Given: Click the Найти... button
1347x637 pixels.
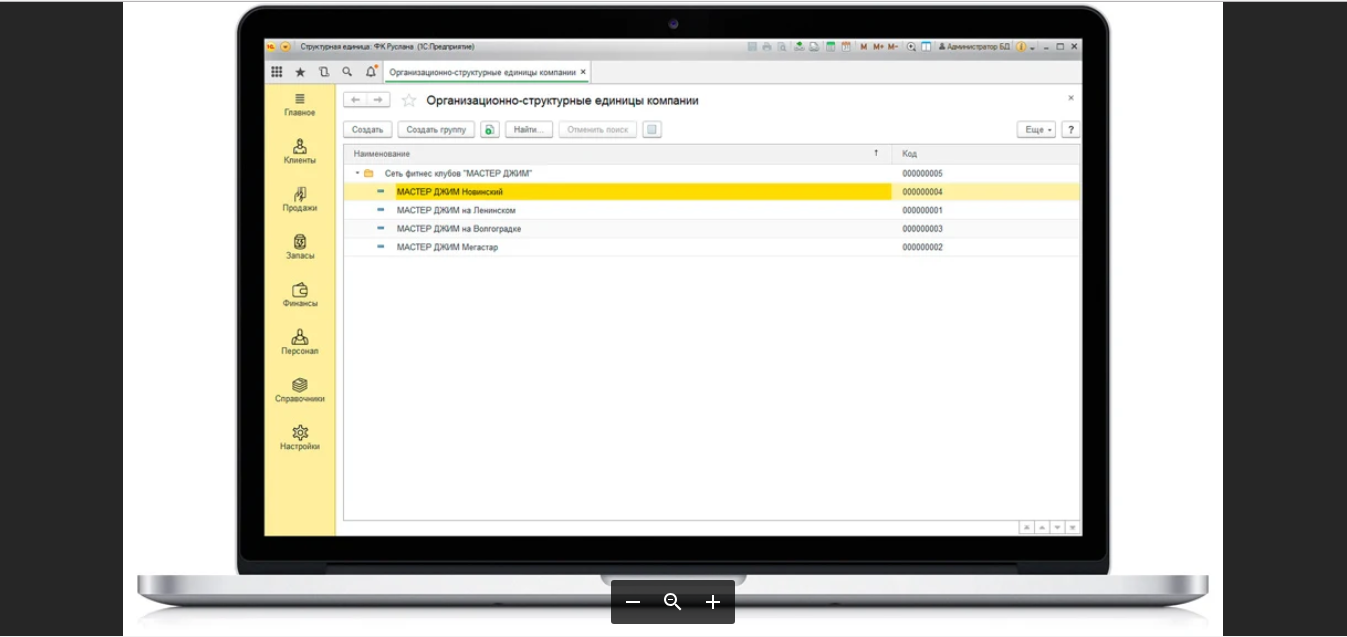Looking at the screenshot, I should click(529, 130).
